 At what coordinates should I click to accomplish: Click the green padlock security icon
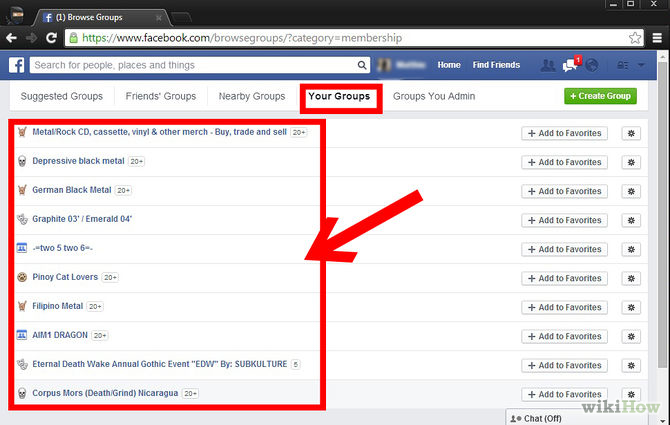[73, 38]
